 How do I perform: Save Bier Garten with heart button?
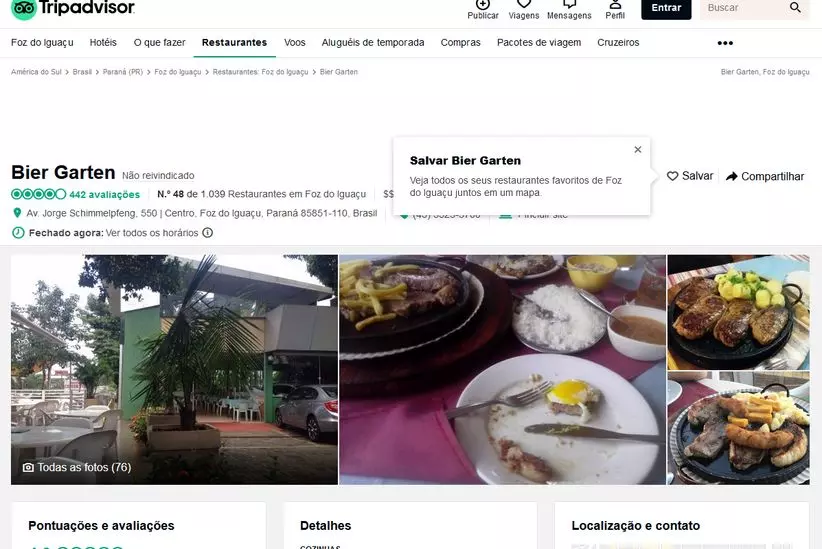pos(690,176)
